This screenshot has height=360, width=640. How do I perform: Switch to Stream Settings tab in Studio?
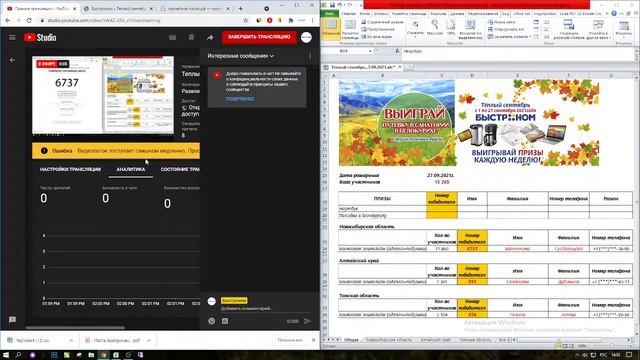click(x=70, y=169)
